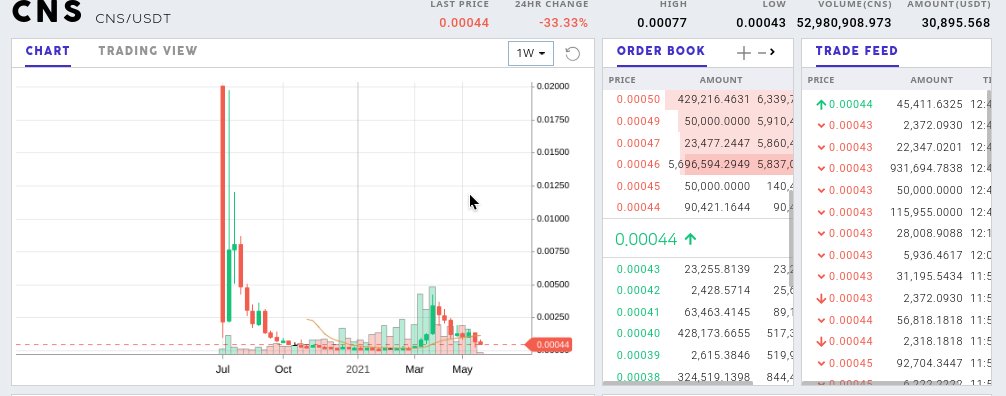Click the red 0.00044 price tag on chart axis
The height and width of the screenshot is (396, 1006).
[x=549, y=345]
